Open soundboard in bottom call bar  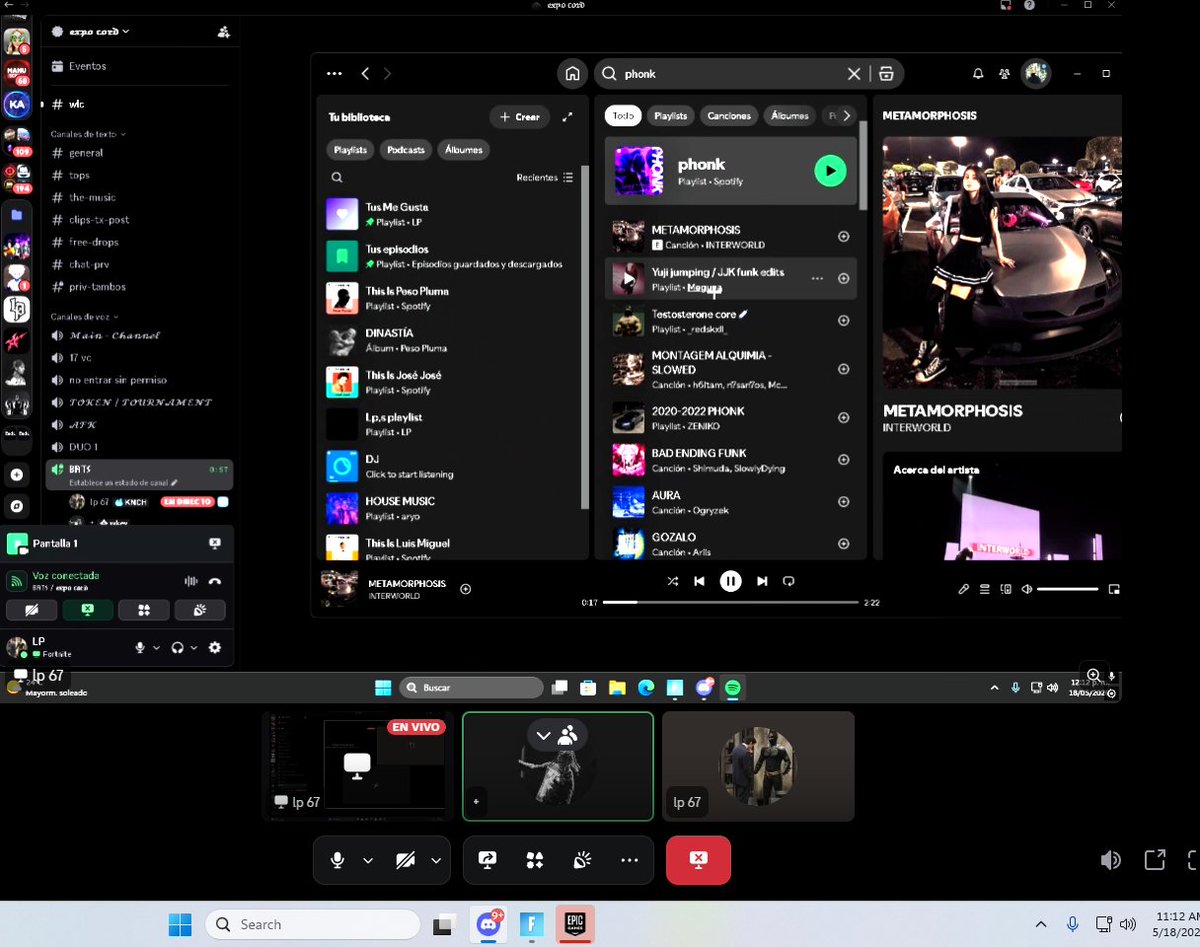tap(582, 860)
